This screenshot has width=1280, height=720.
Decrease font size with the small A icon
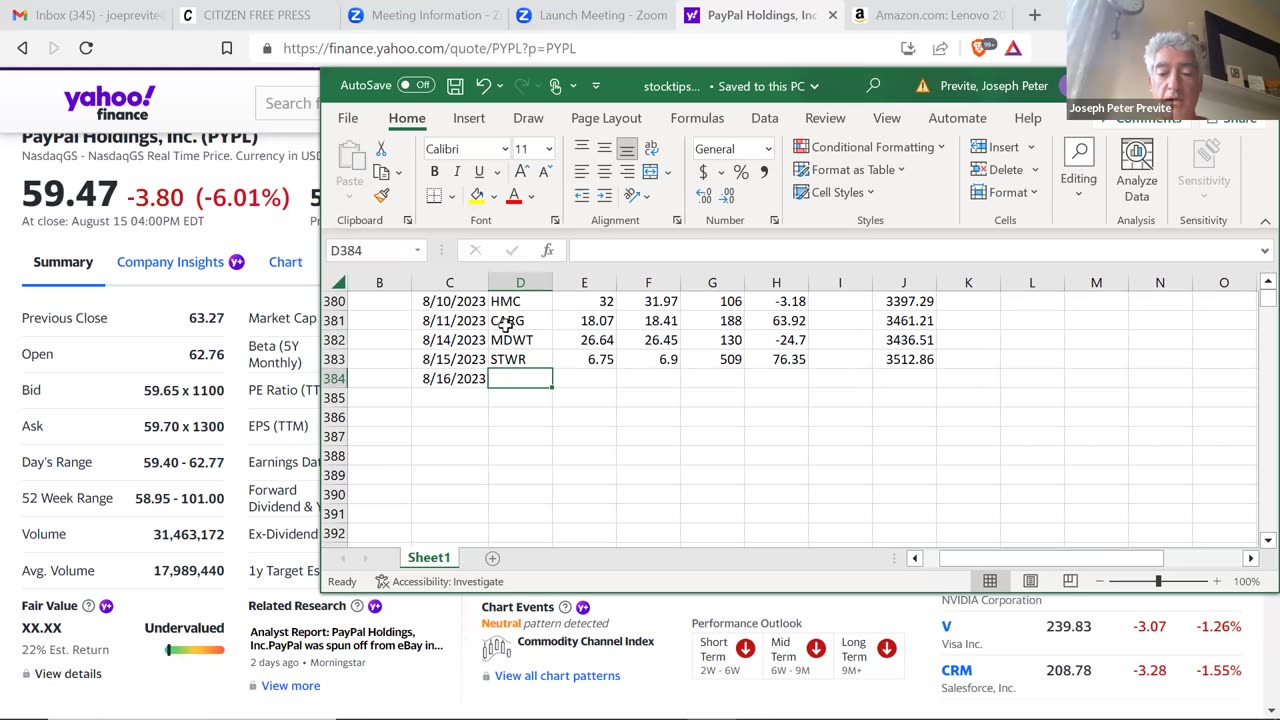coord(544,172)
